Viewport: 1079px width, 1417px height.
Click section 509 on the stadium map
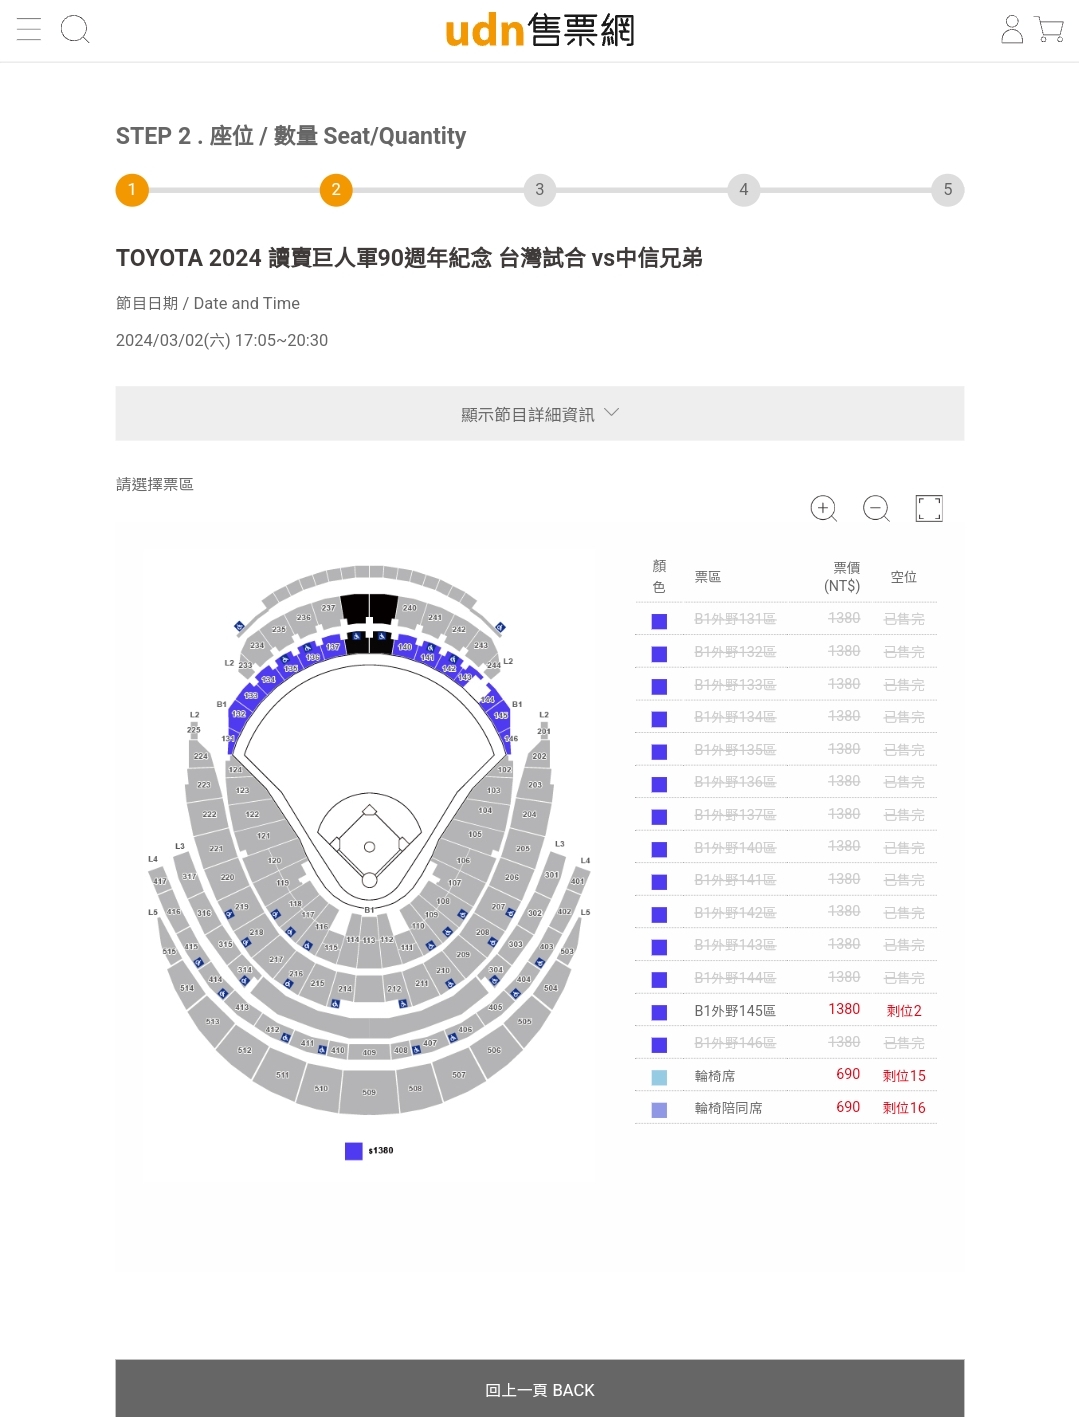coord(369,1091)
